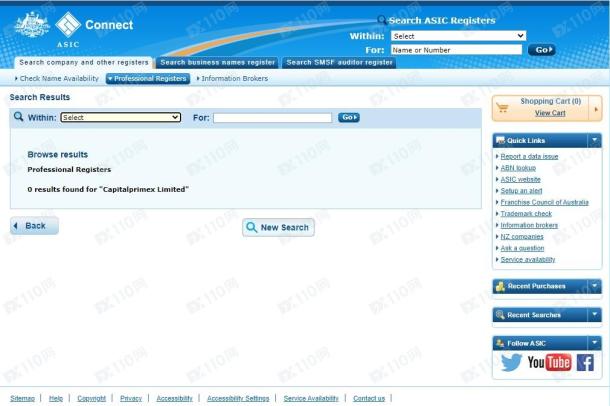This screenshot has width=610, height=406.
Task: Open Accessibility Settings footer link
Action: pyautogui.click(x=238, y=398)
